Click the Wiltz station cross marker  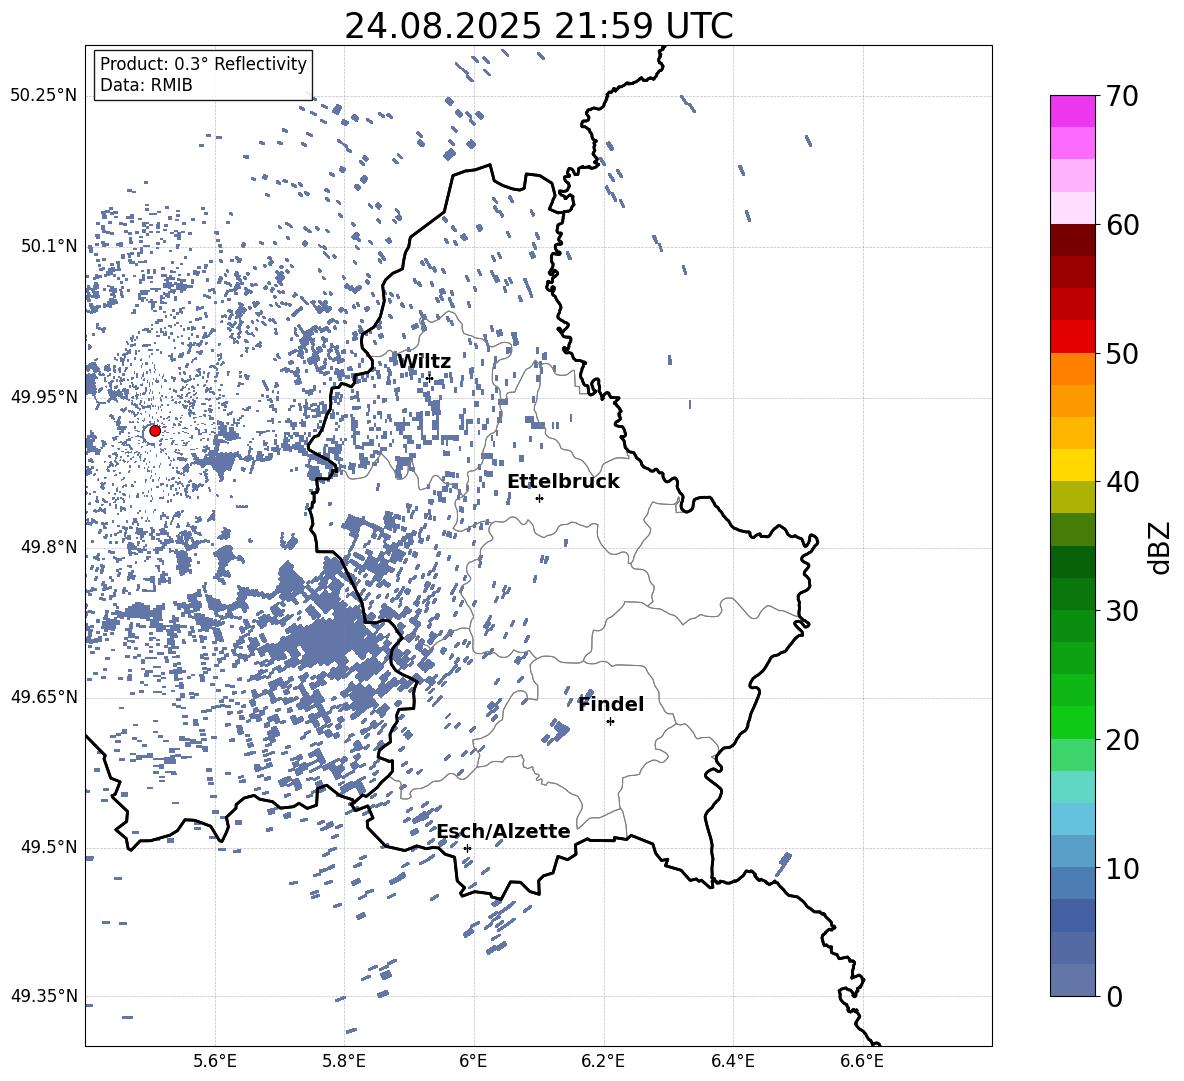point(429,377)
